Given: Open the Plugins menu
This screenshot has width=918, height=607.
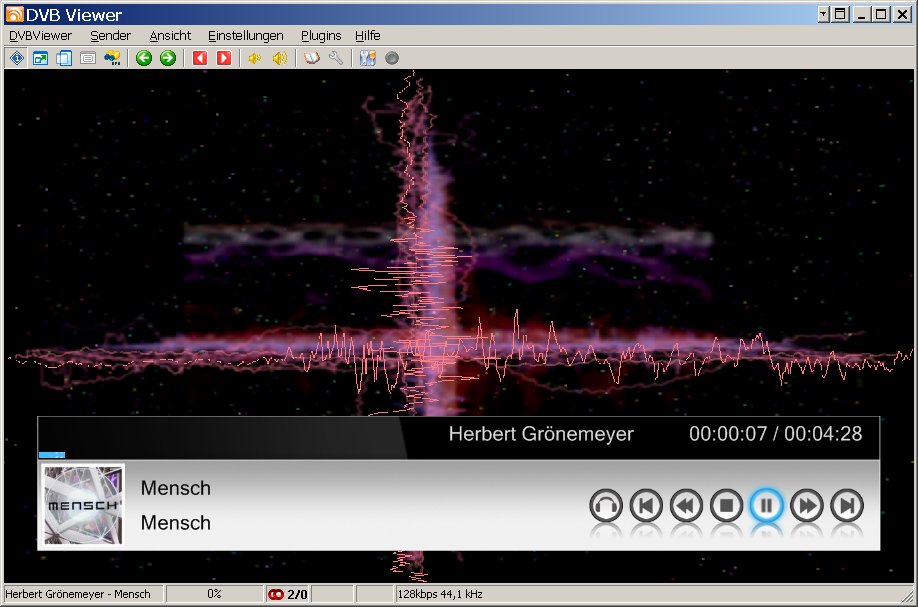Looking at the screenshot, I should click(x=321, y=35).
